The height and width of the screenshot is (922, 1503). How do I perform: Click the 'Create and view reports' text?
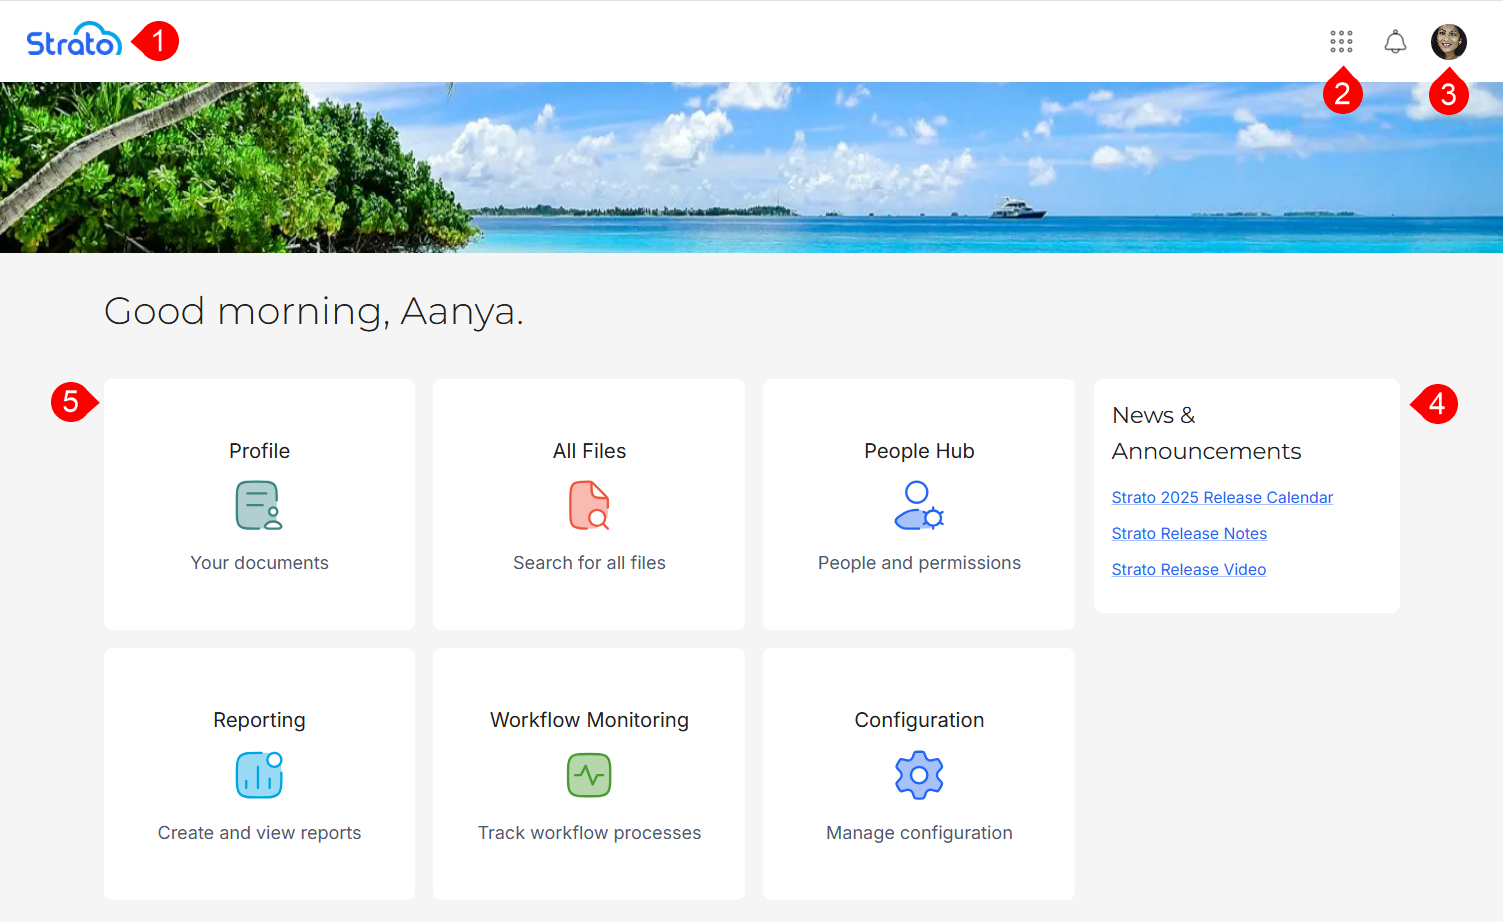click(x=259, y=833)
